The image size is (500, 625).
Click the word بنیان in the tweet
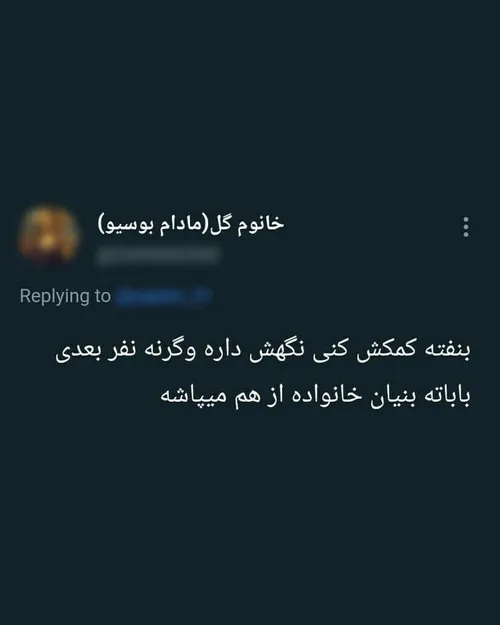click(x=393, y=396)
